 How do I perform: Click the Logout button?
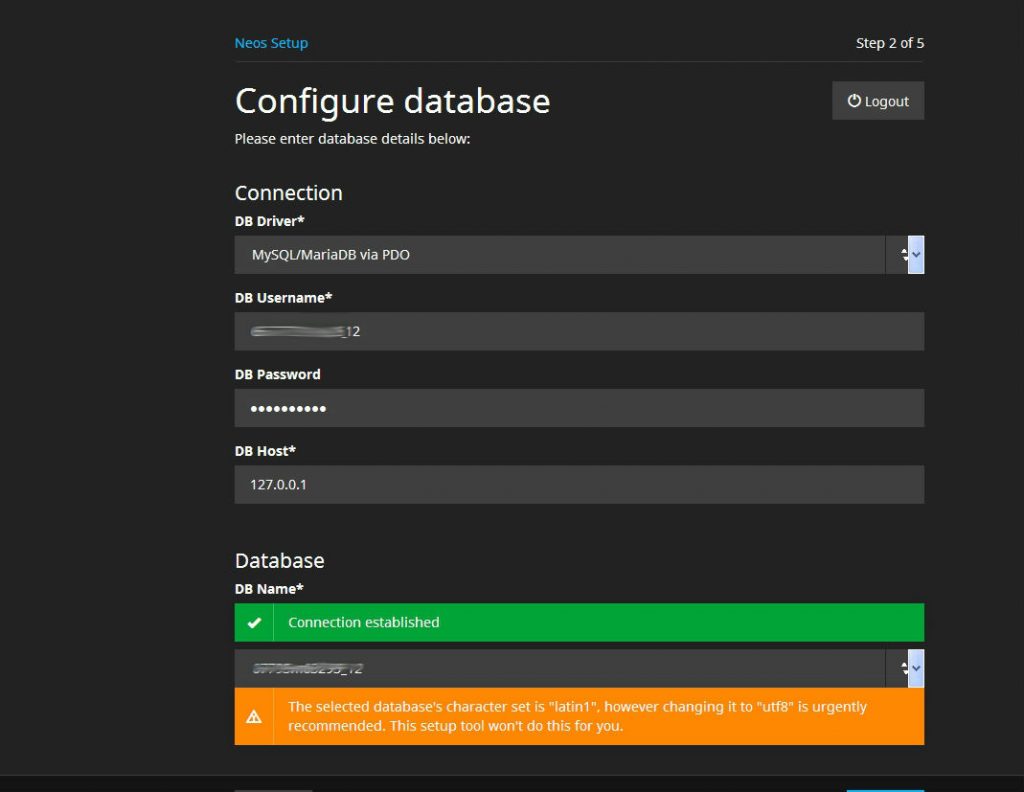tap(878, 100)
